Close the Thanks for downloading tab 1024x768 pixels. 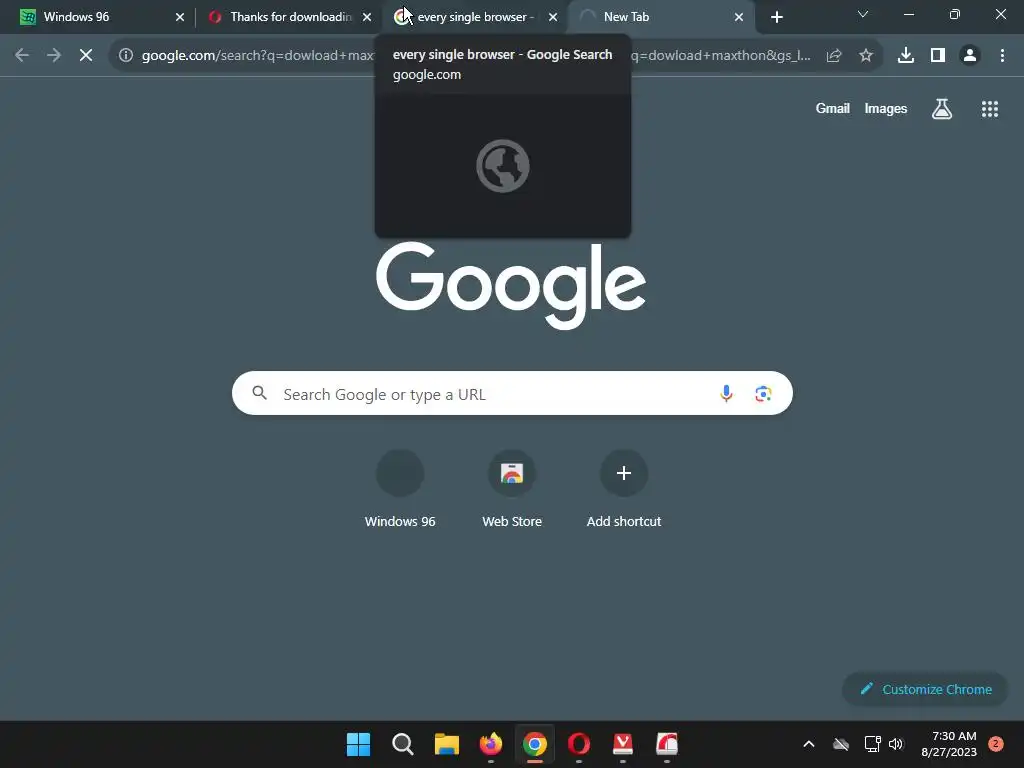click(x=367, y=17)
